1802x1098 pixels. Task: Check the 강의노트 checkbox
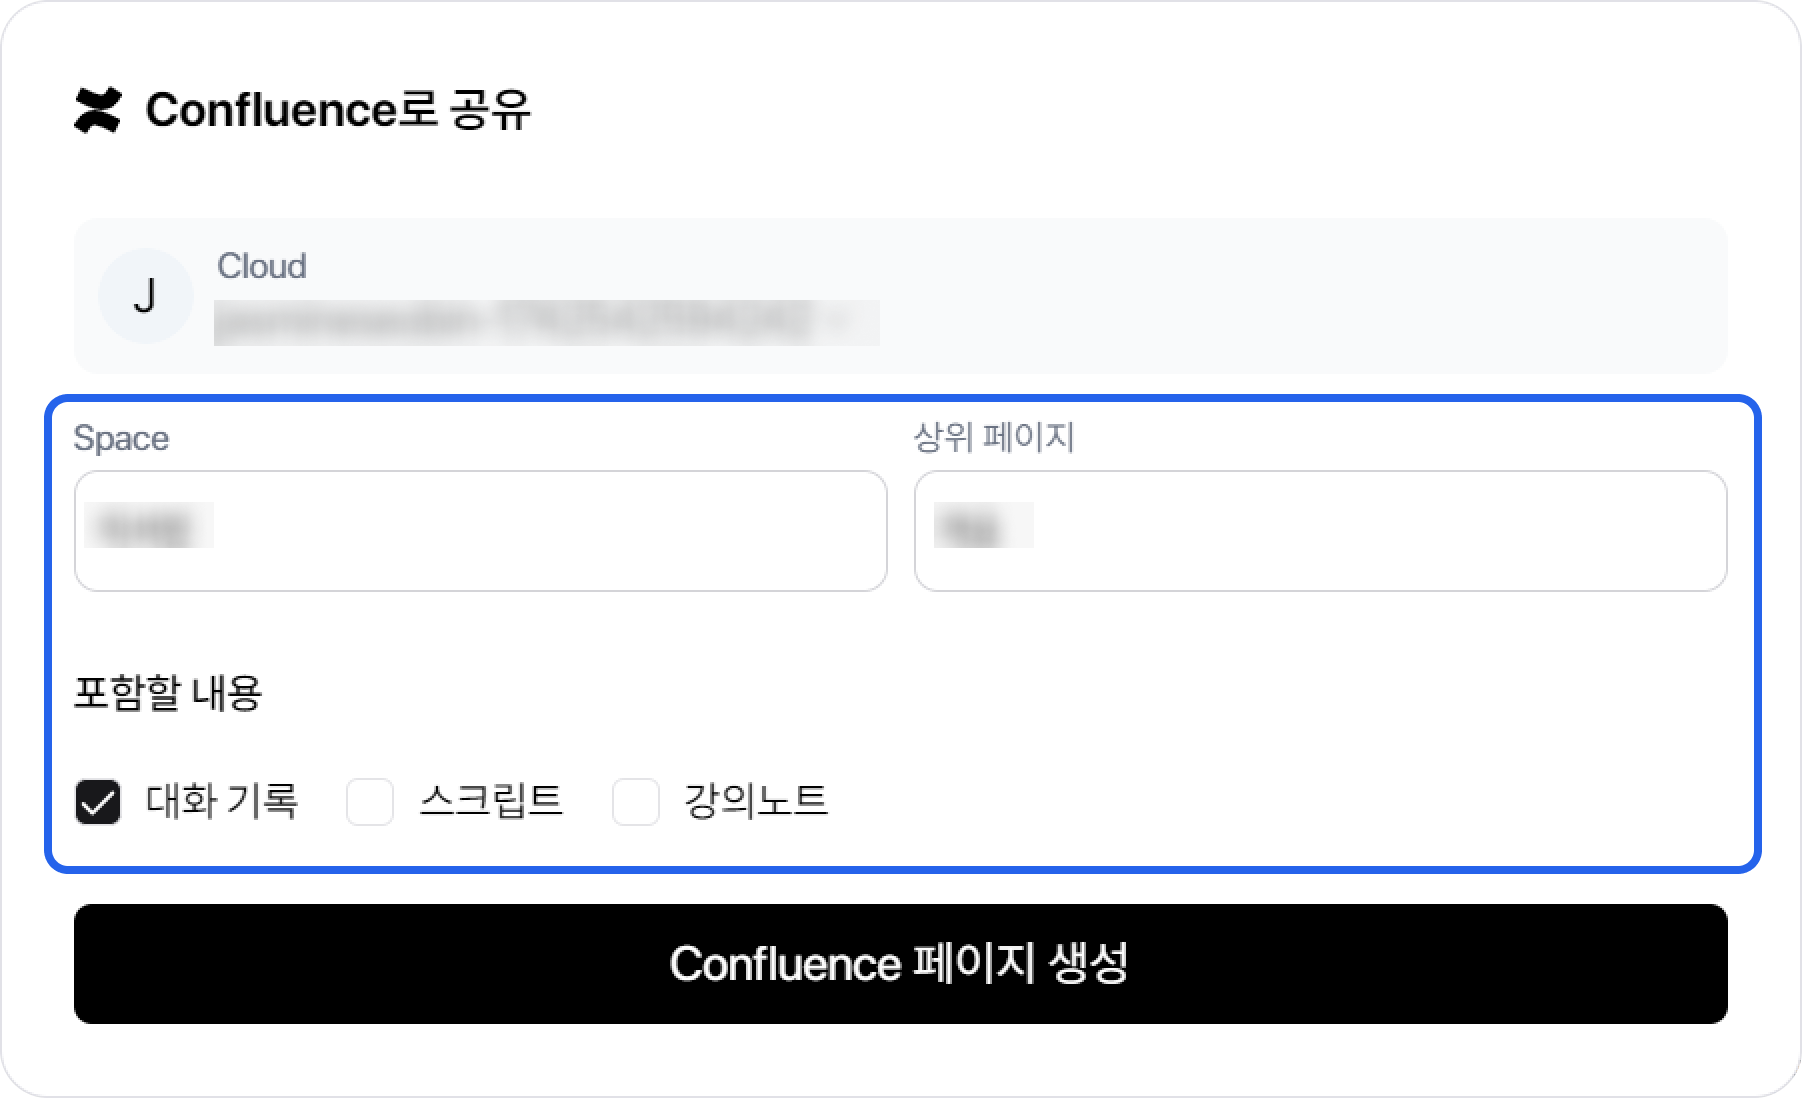click(x=636, y=802)
